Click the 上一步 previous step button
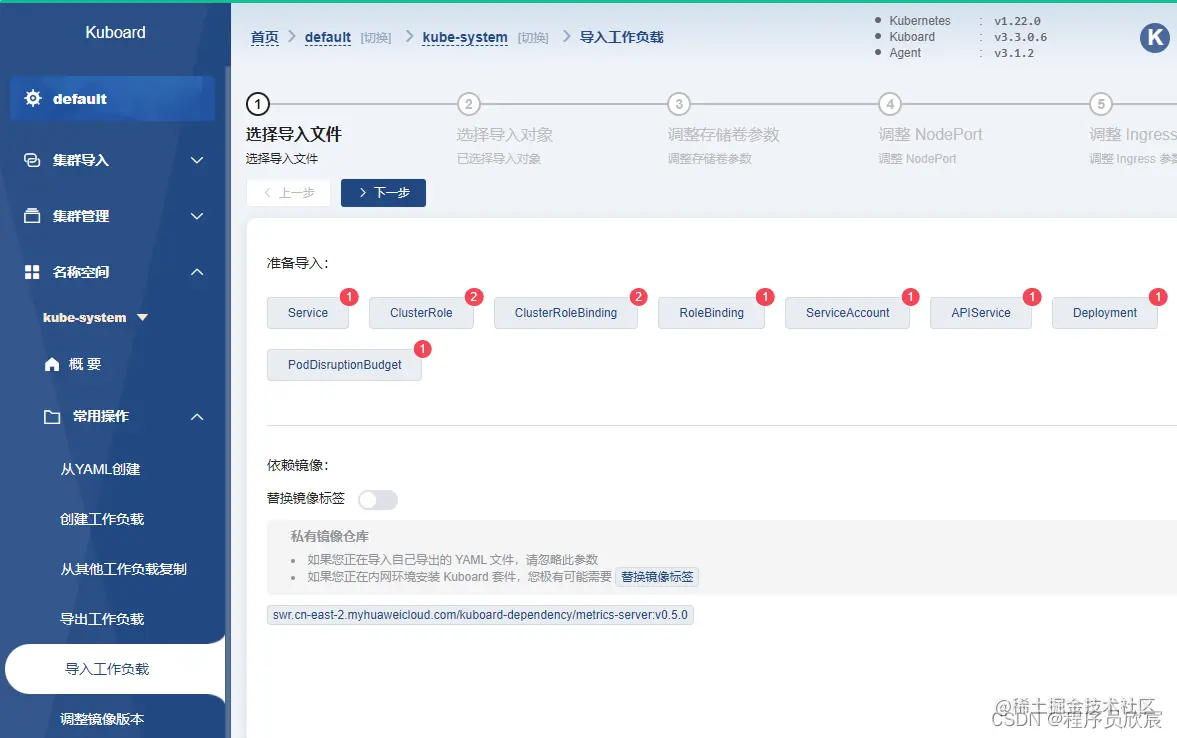 288,193
